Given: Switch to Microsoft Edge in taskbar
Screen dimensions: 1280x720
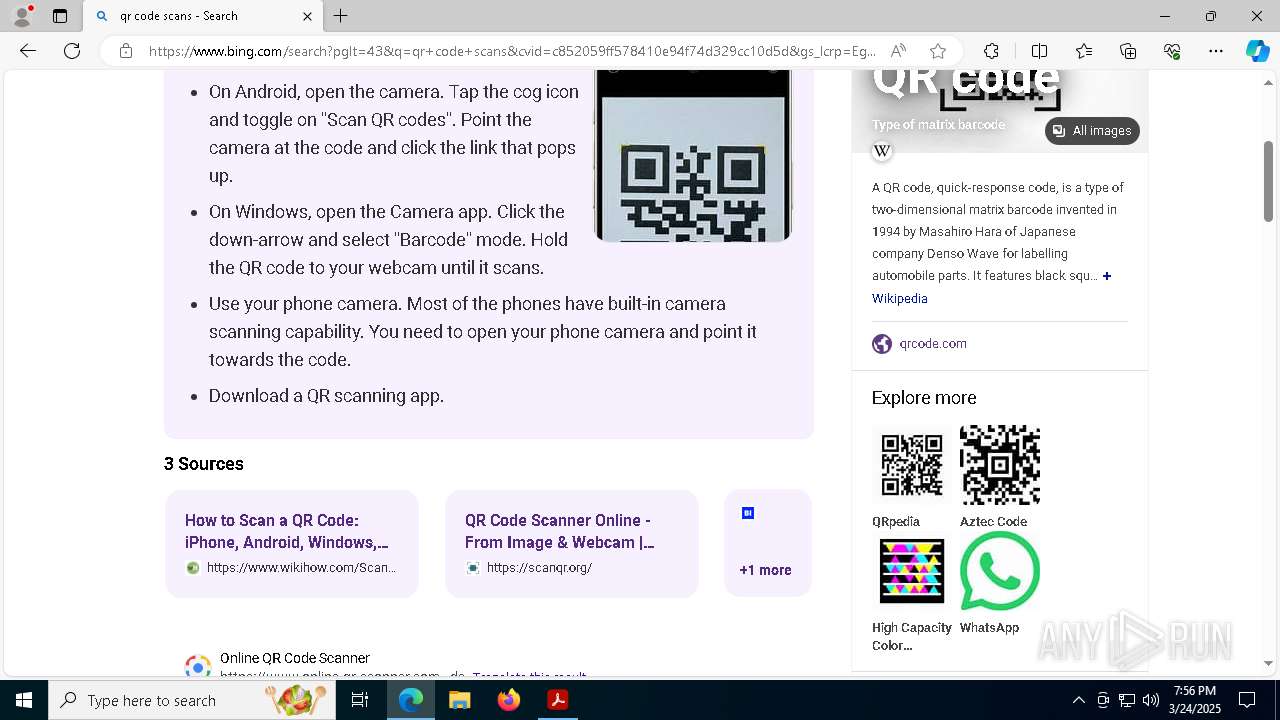Looking at the screenshot, I should (x=411, y=700).
